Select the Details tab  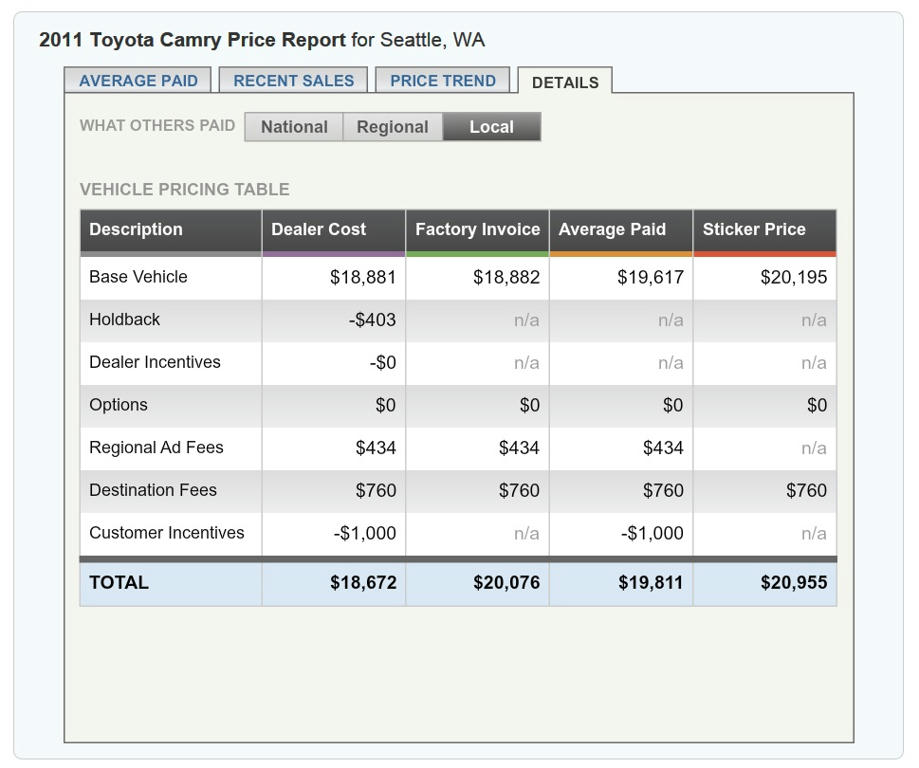[565, 81]
